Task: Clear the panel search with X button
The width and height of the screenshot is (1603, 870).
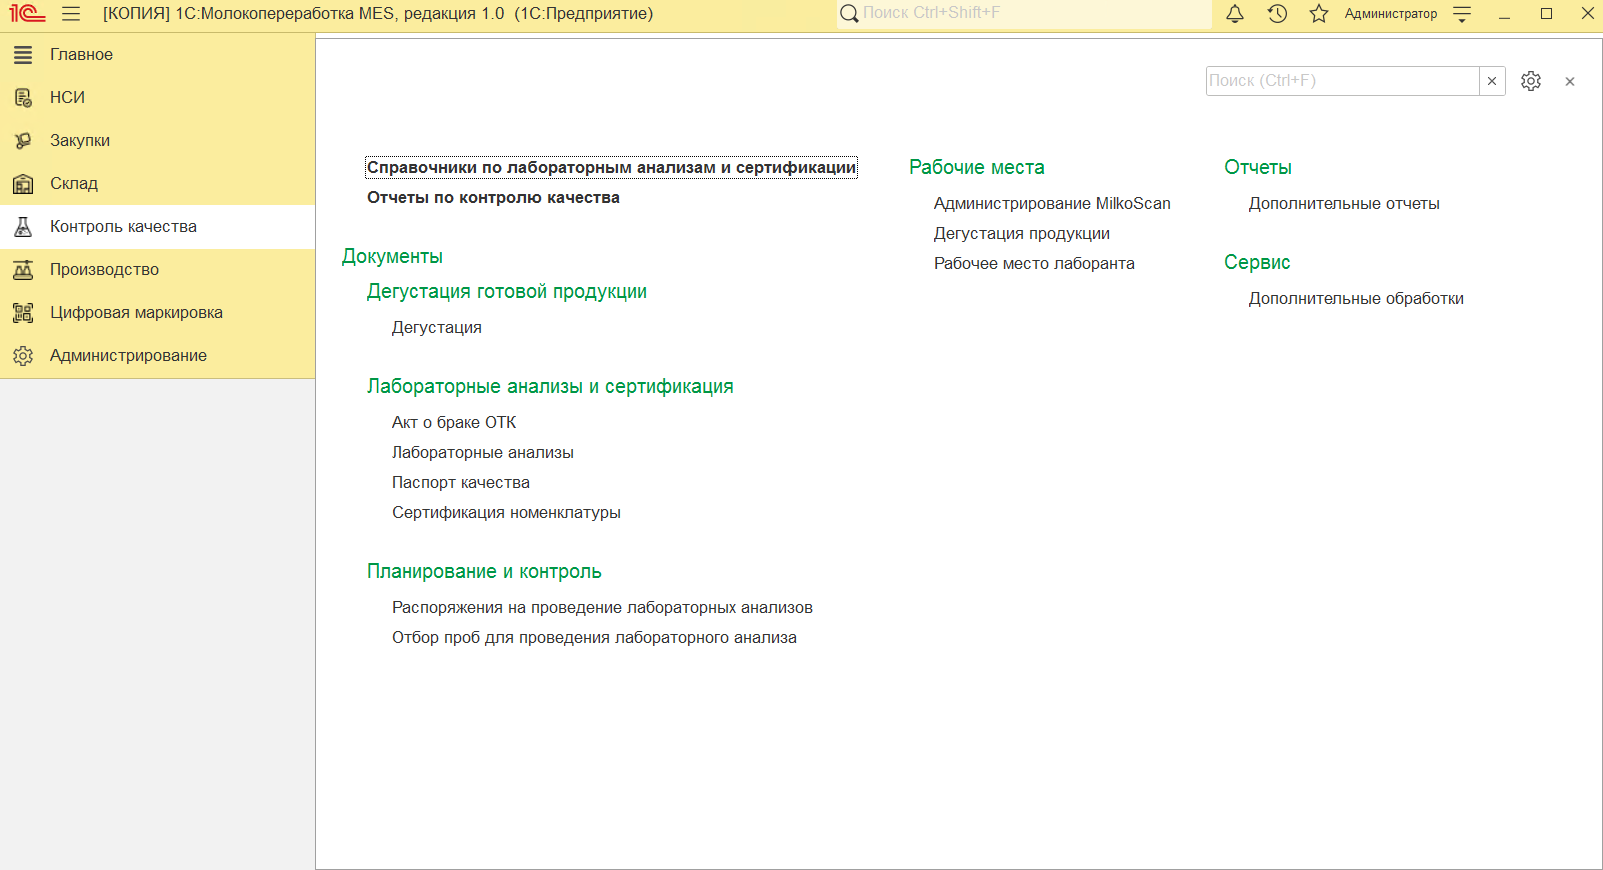Action: (x=1492, y=81)
